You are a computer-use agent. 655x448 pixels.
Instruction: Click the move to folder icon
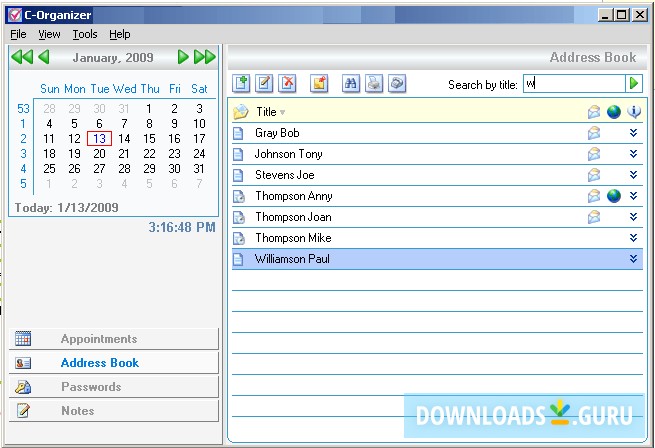pos(319,83)
